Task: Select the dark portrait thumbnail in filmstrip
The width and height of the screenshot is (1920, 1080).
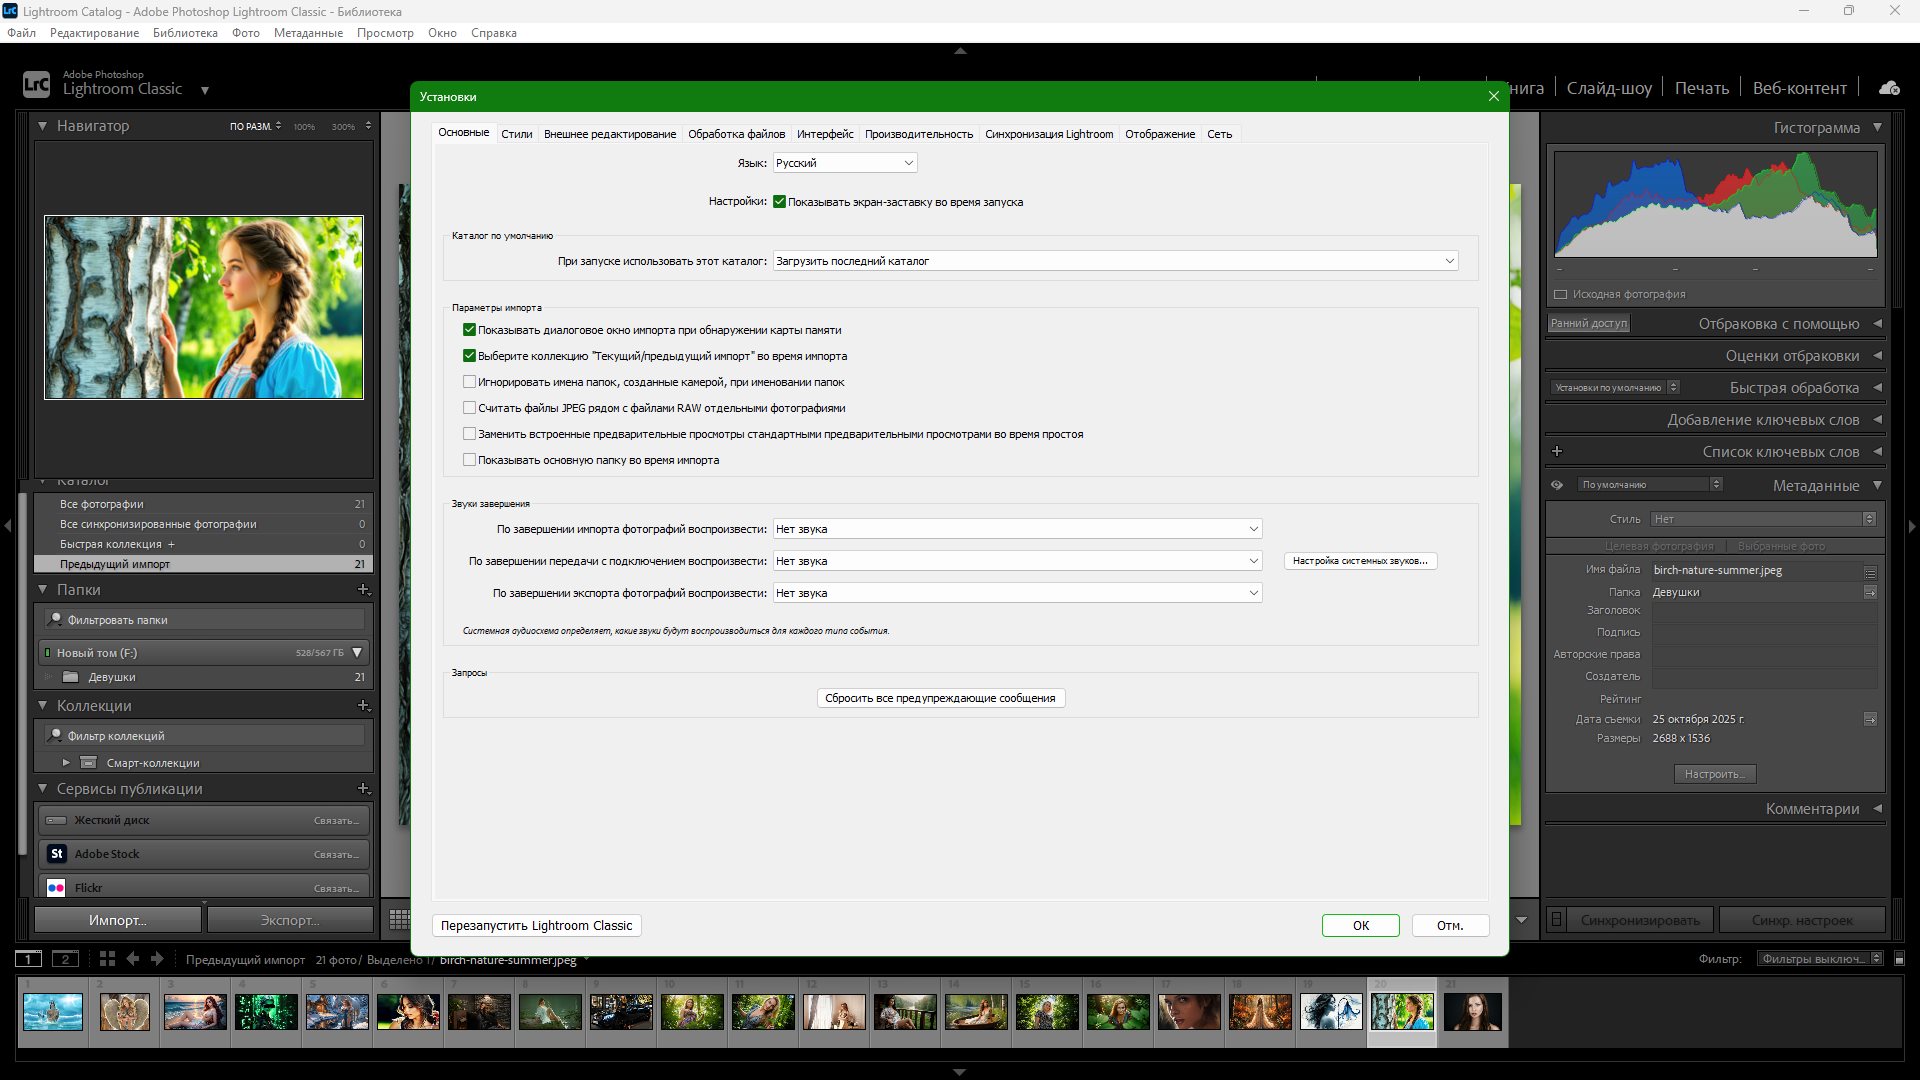Action: tap(1472, 1012)
